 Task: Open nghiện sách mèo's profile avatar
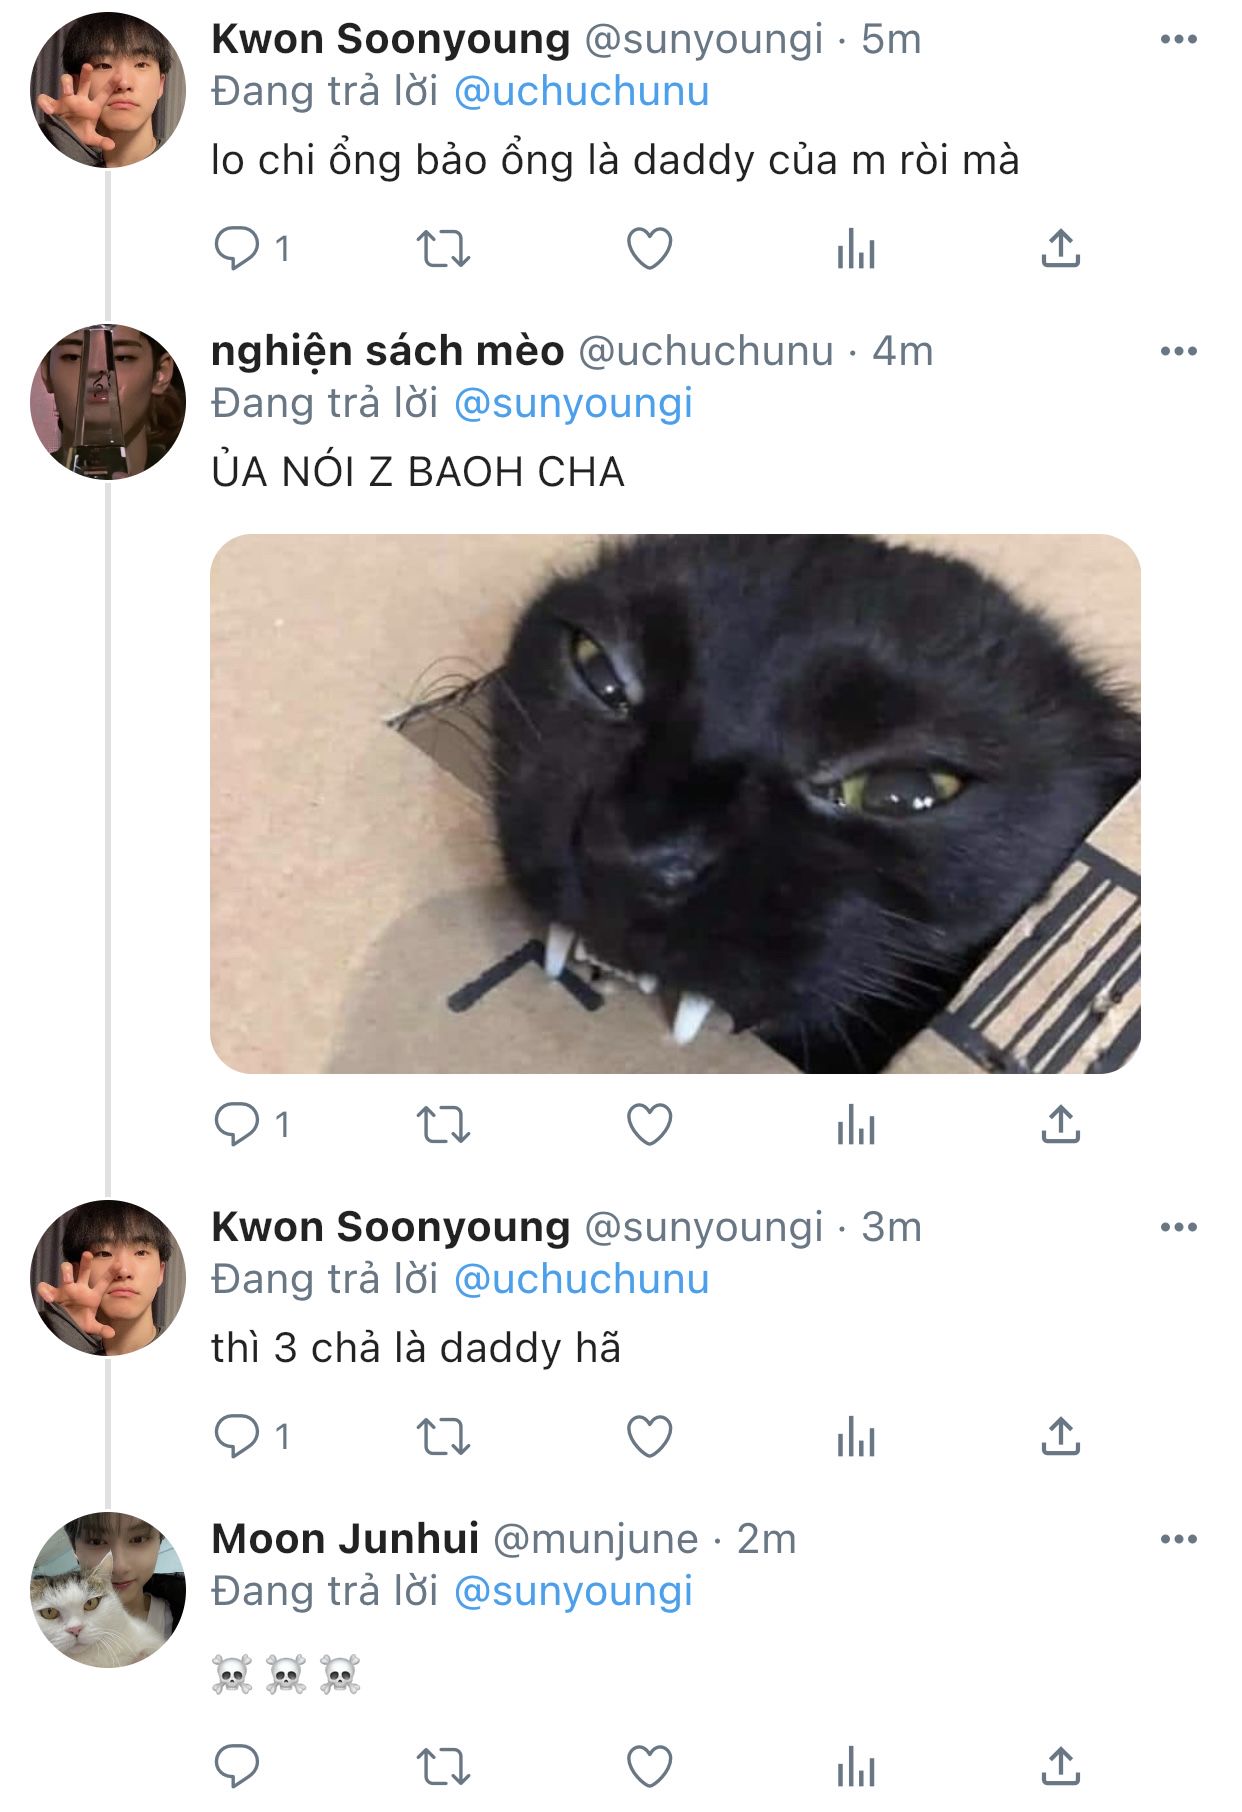click(x=108, y=401)
